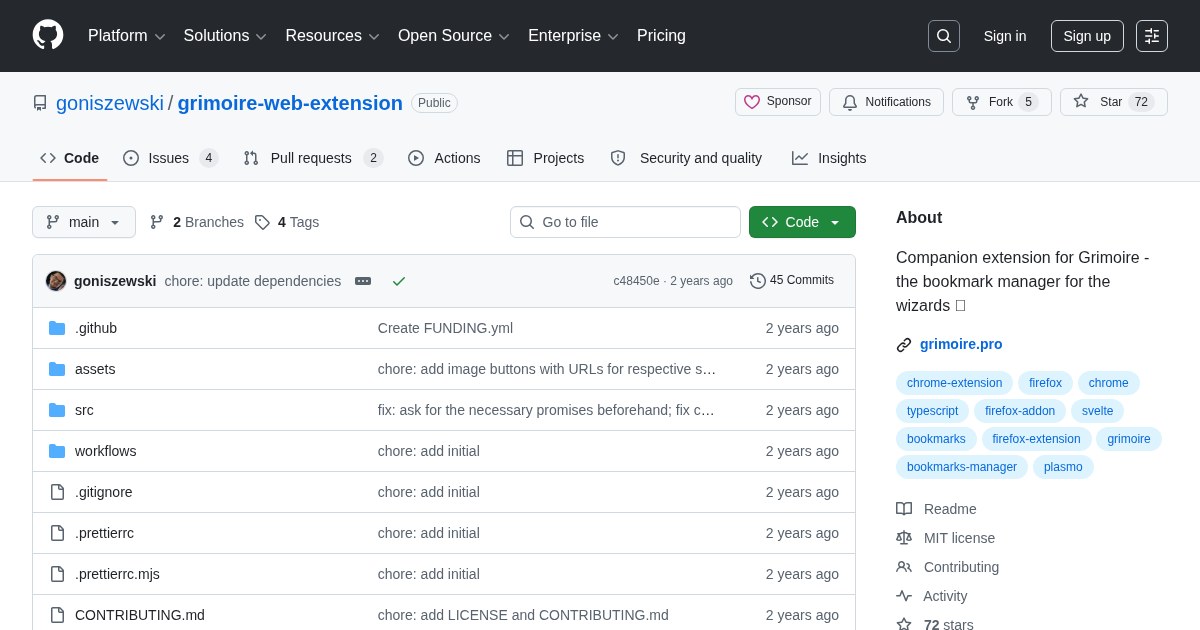Click the Go to file search field
This screenshot has height=630, width=1200.
(625, 222)
